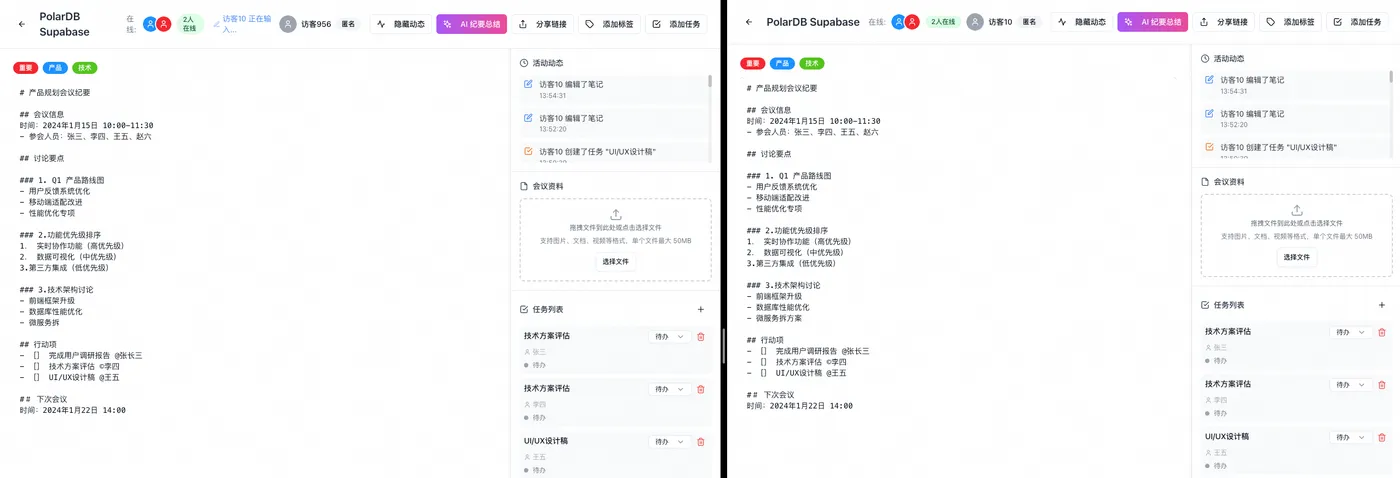Add a task via plus icon in 访客10's window

pos(1382,305)
